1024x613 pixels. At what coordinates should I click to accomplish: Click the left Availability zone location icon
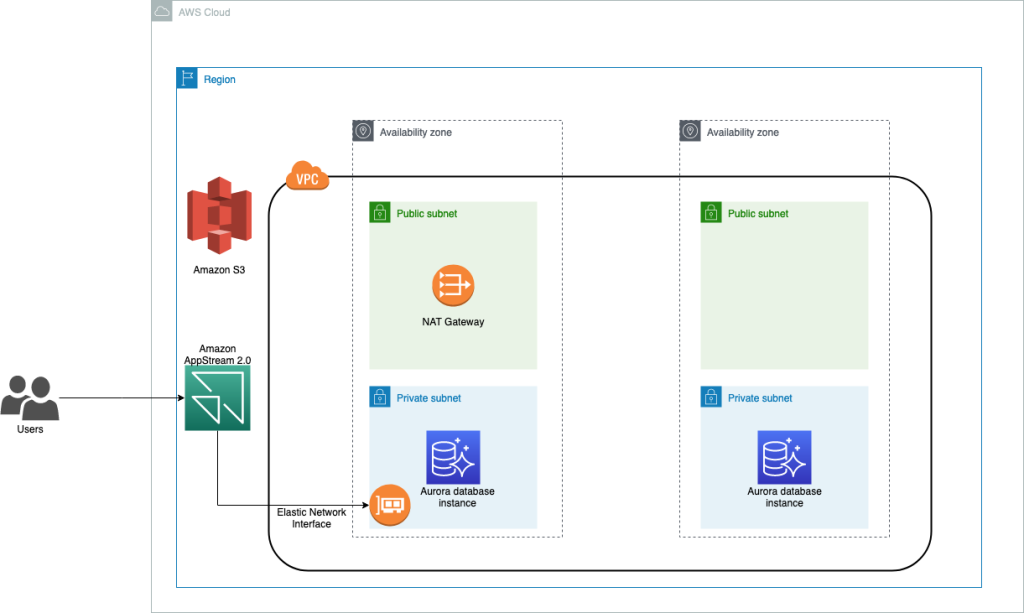click(x=362, y=129)
